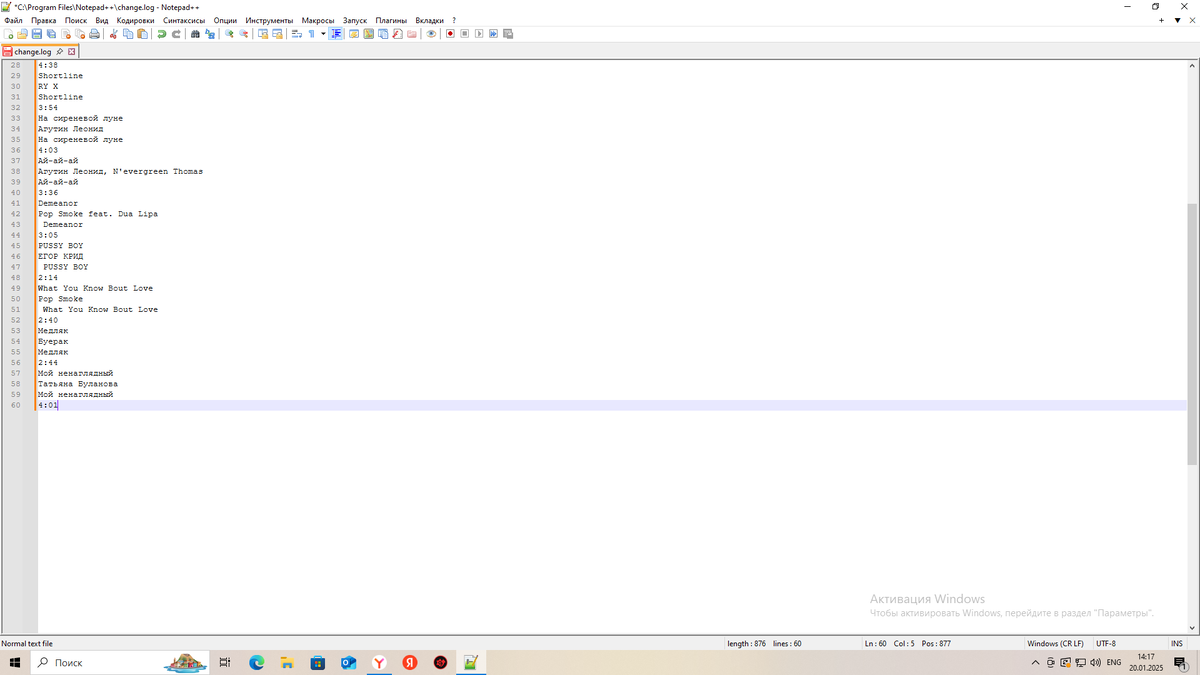Click the Redo arrow icon
This screenshot has height=675, width=1200.
coord(176,34)
